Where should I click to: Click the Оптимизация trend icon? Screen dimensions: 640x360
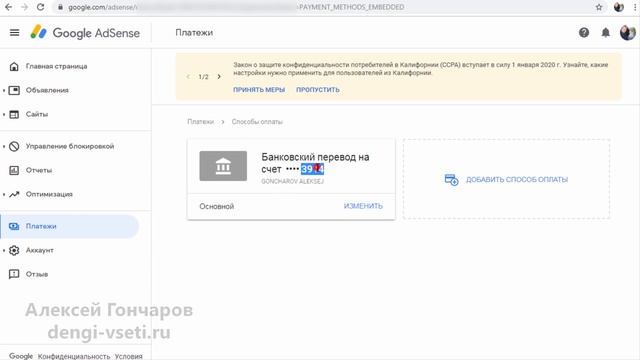coord(14,194)
